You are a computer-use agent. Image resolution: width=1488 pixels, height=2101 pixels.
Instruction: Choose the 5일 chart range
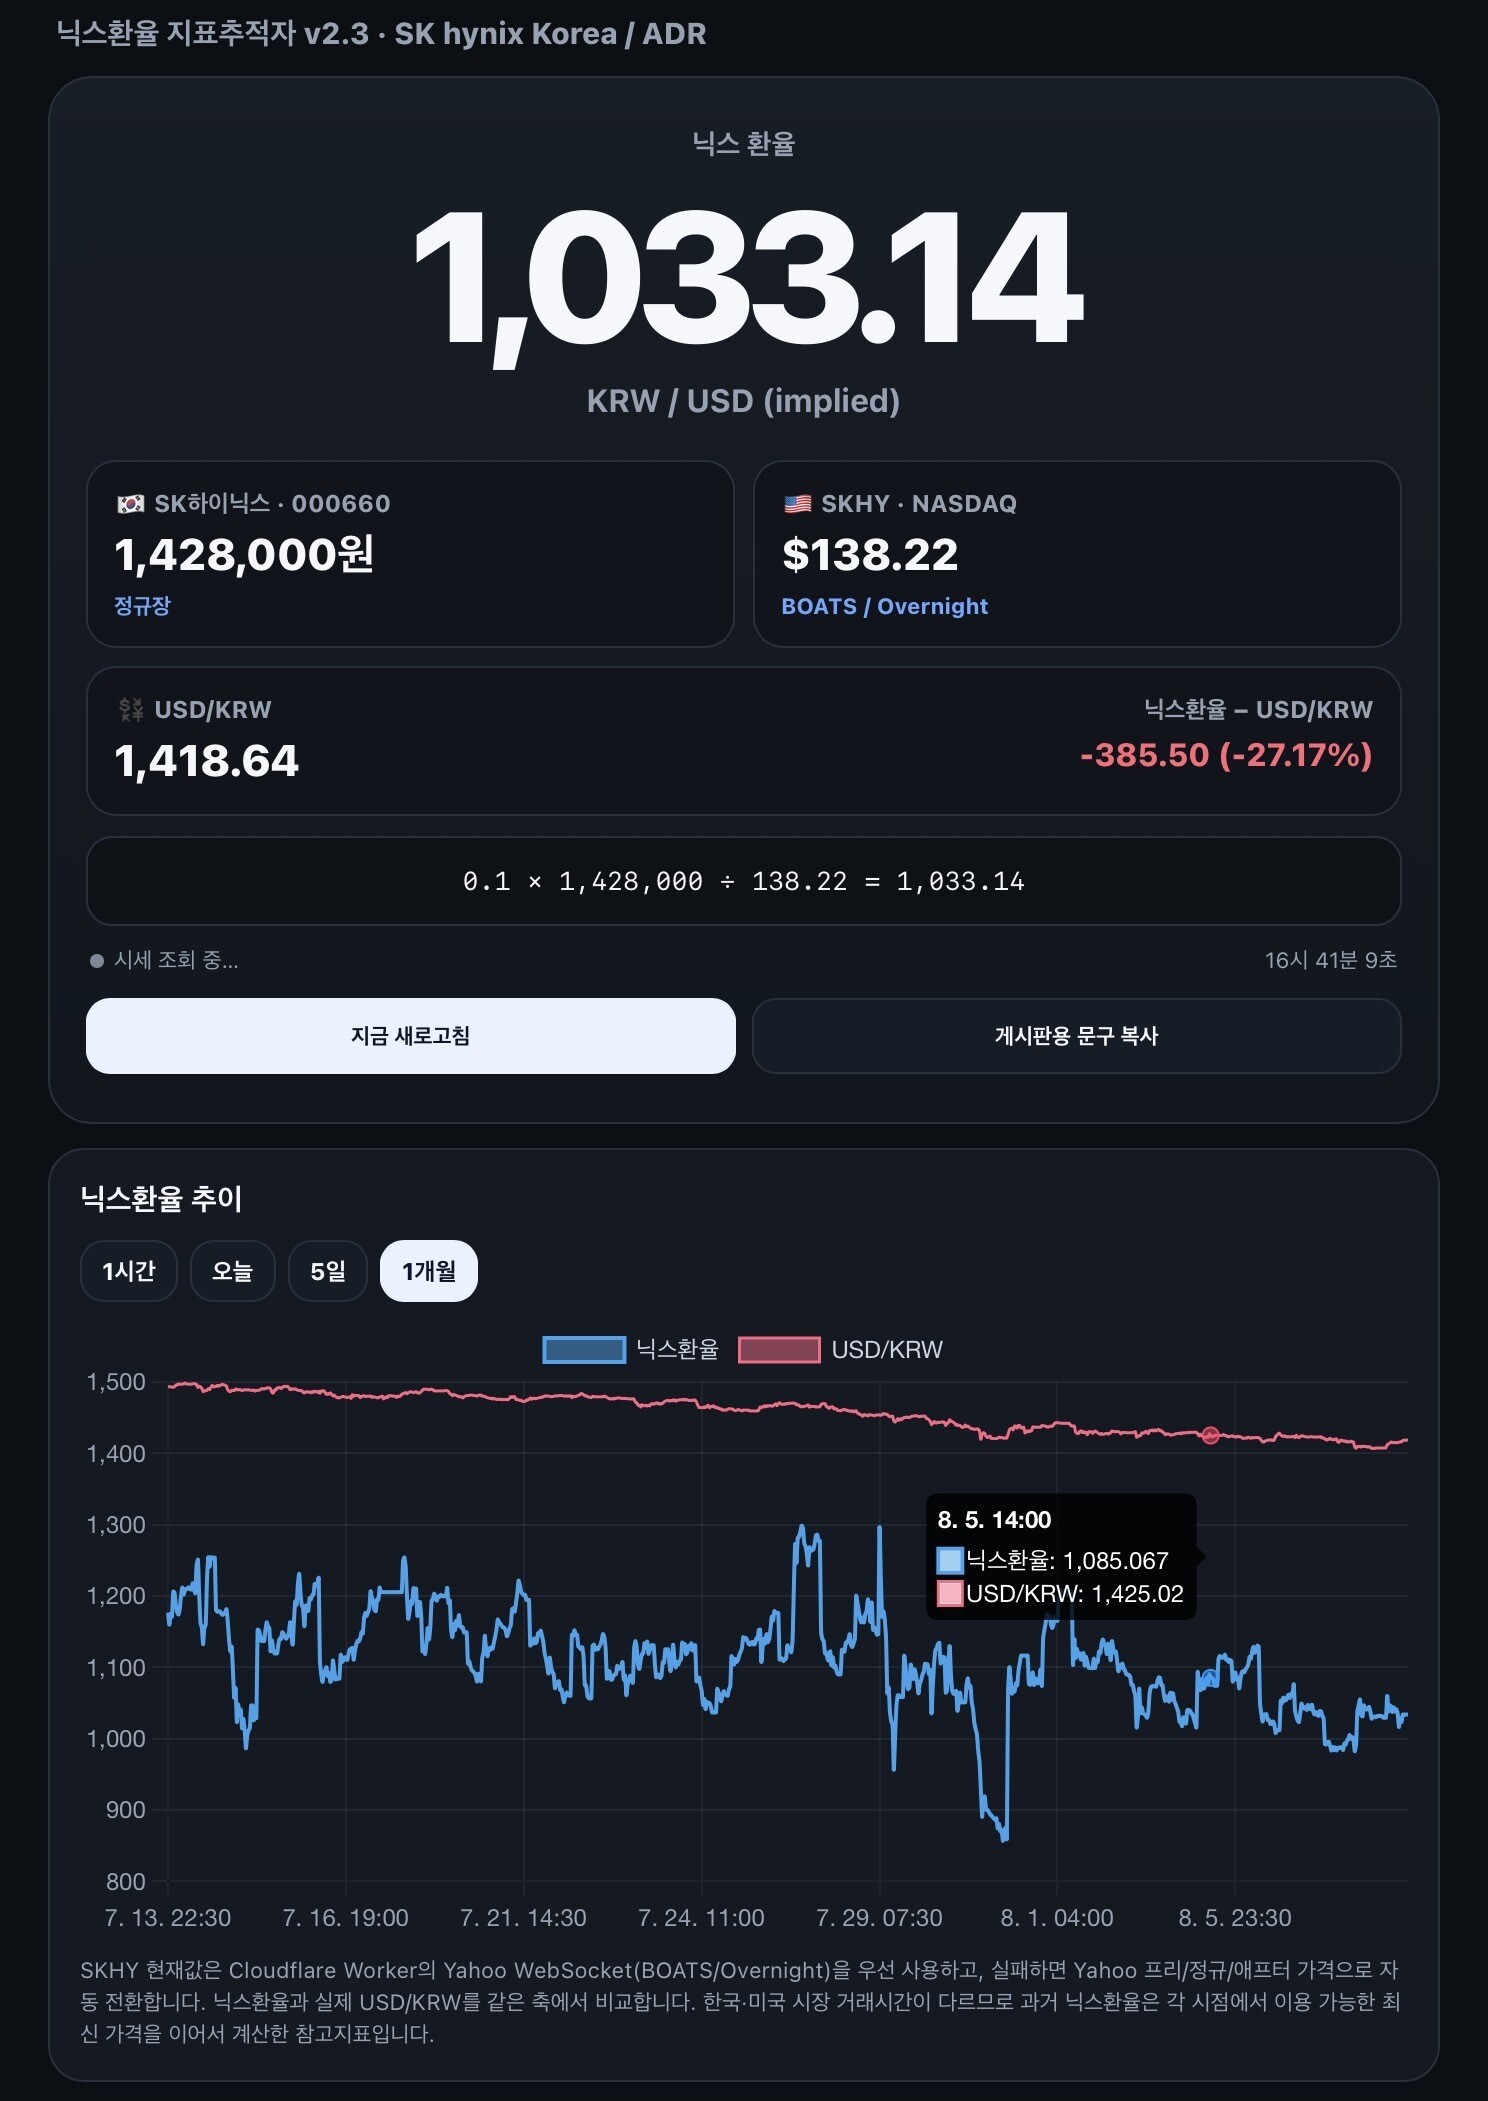coord(328,1271)
